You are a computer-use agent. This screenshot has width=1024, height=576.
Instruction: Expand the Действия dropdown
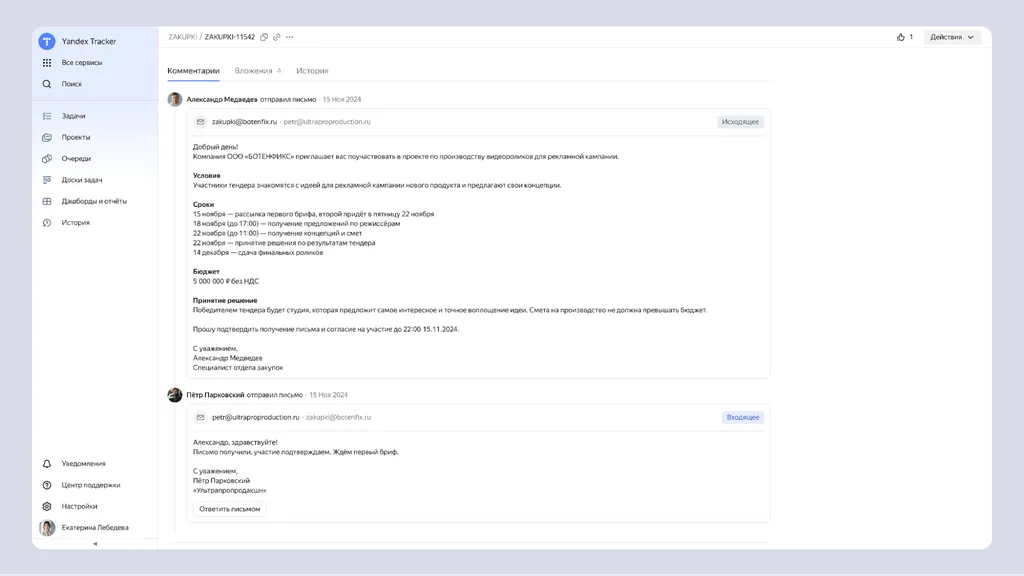tap(952, 37)
